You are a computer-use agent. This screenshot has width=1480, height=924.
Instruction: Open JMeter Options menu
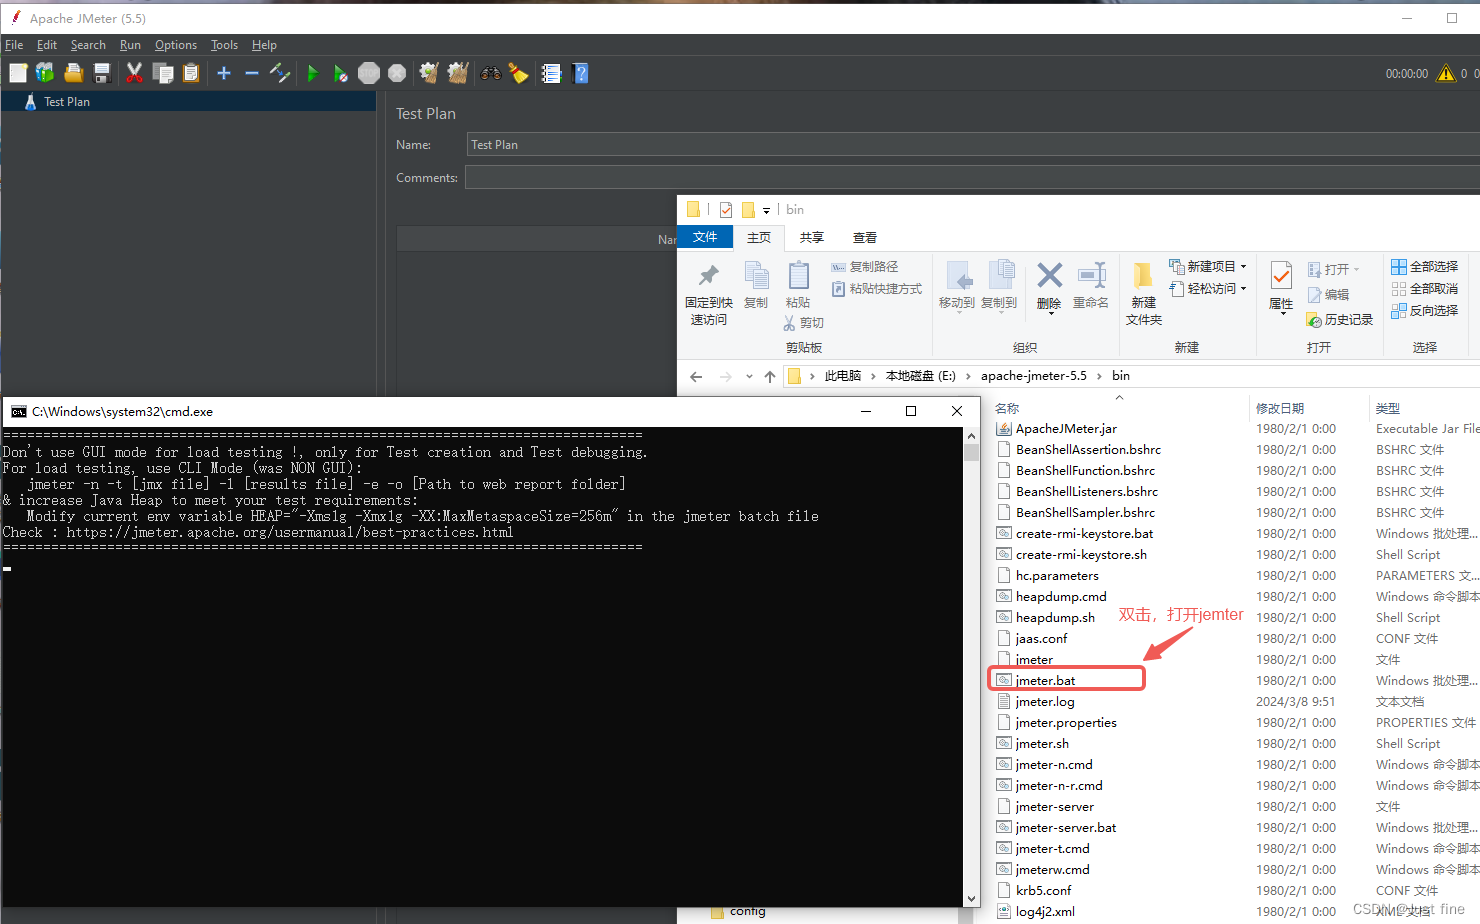pos(176,45)
